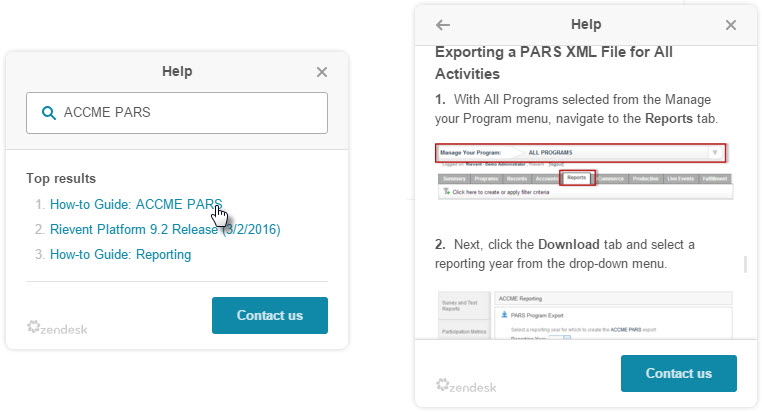Click the article panel scrollbar thumb
This screenshot has width=762, height=412.
tap(745, 264)
